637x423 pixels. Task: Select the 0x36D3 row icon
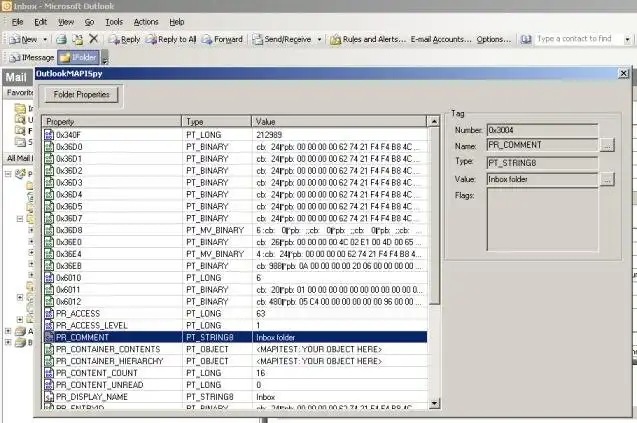[49, 182]
